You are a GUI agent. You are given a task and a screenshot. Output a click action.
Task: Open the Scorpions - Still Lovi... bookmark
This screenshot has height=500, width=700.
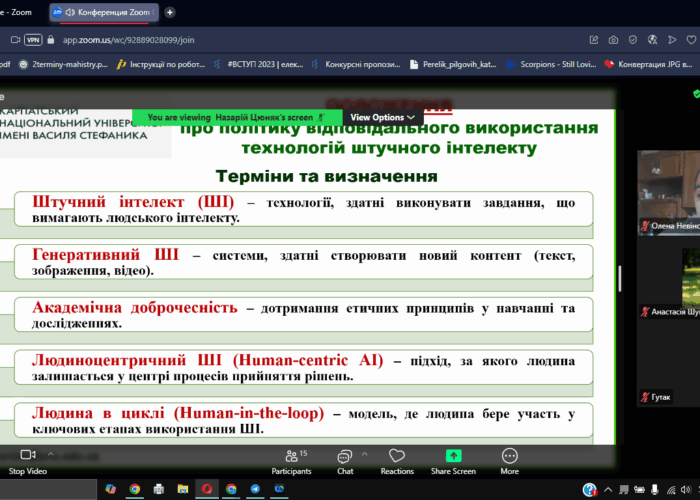pyautogui.click(x=552, y=64)
